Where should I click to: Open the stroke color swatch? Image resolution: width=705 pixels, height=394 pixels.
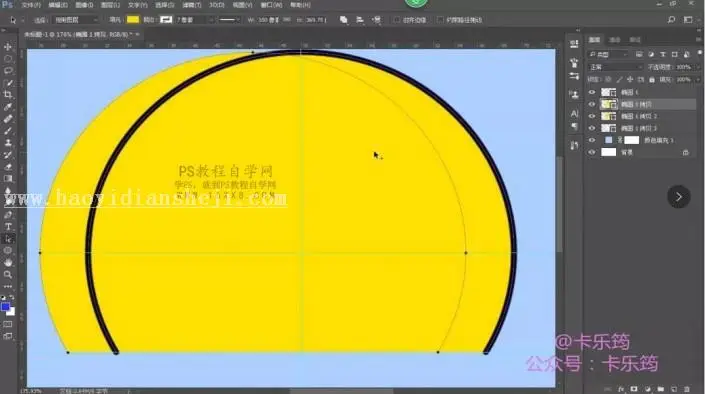click(166, 19)
